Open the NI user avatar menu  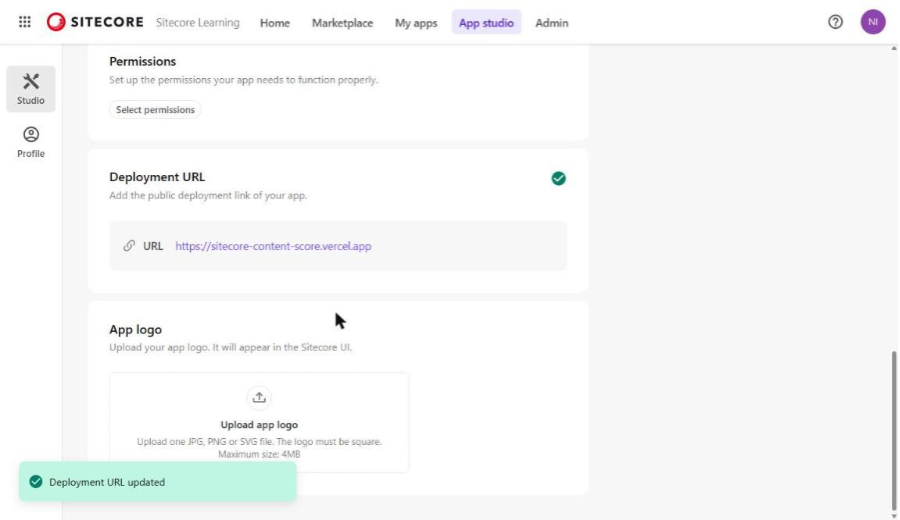[872, 22]
